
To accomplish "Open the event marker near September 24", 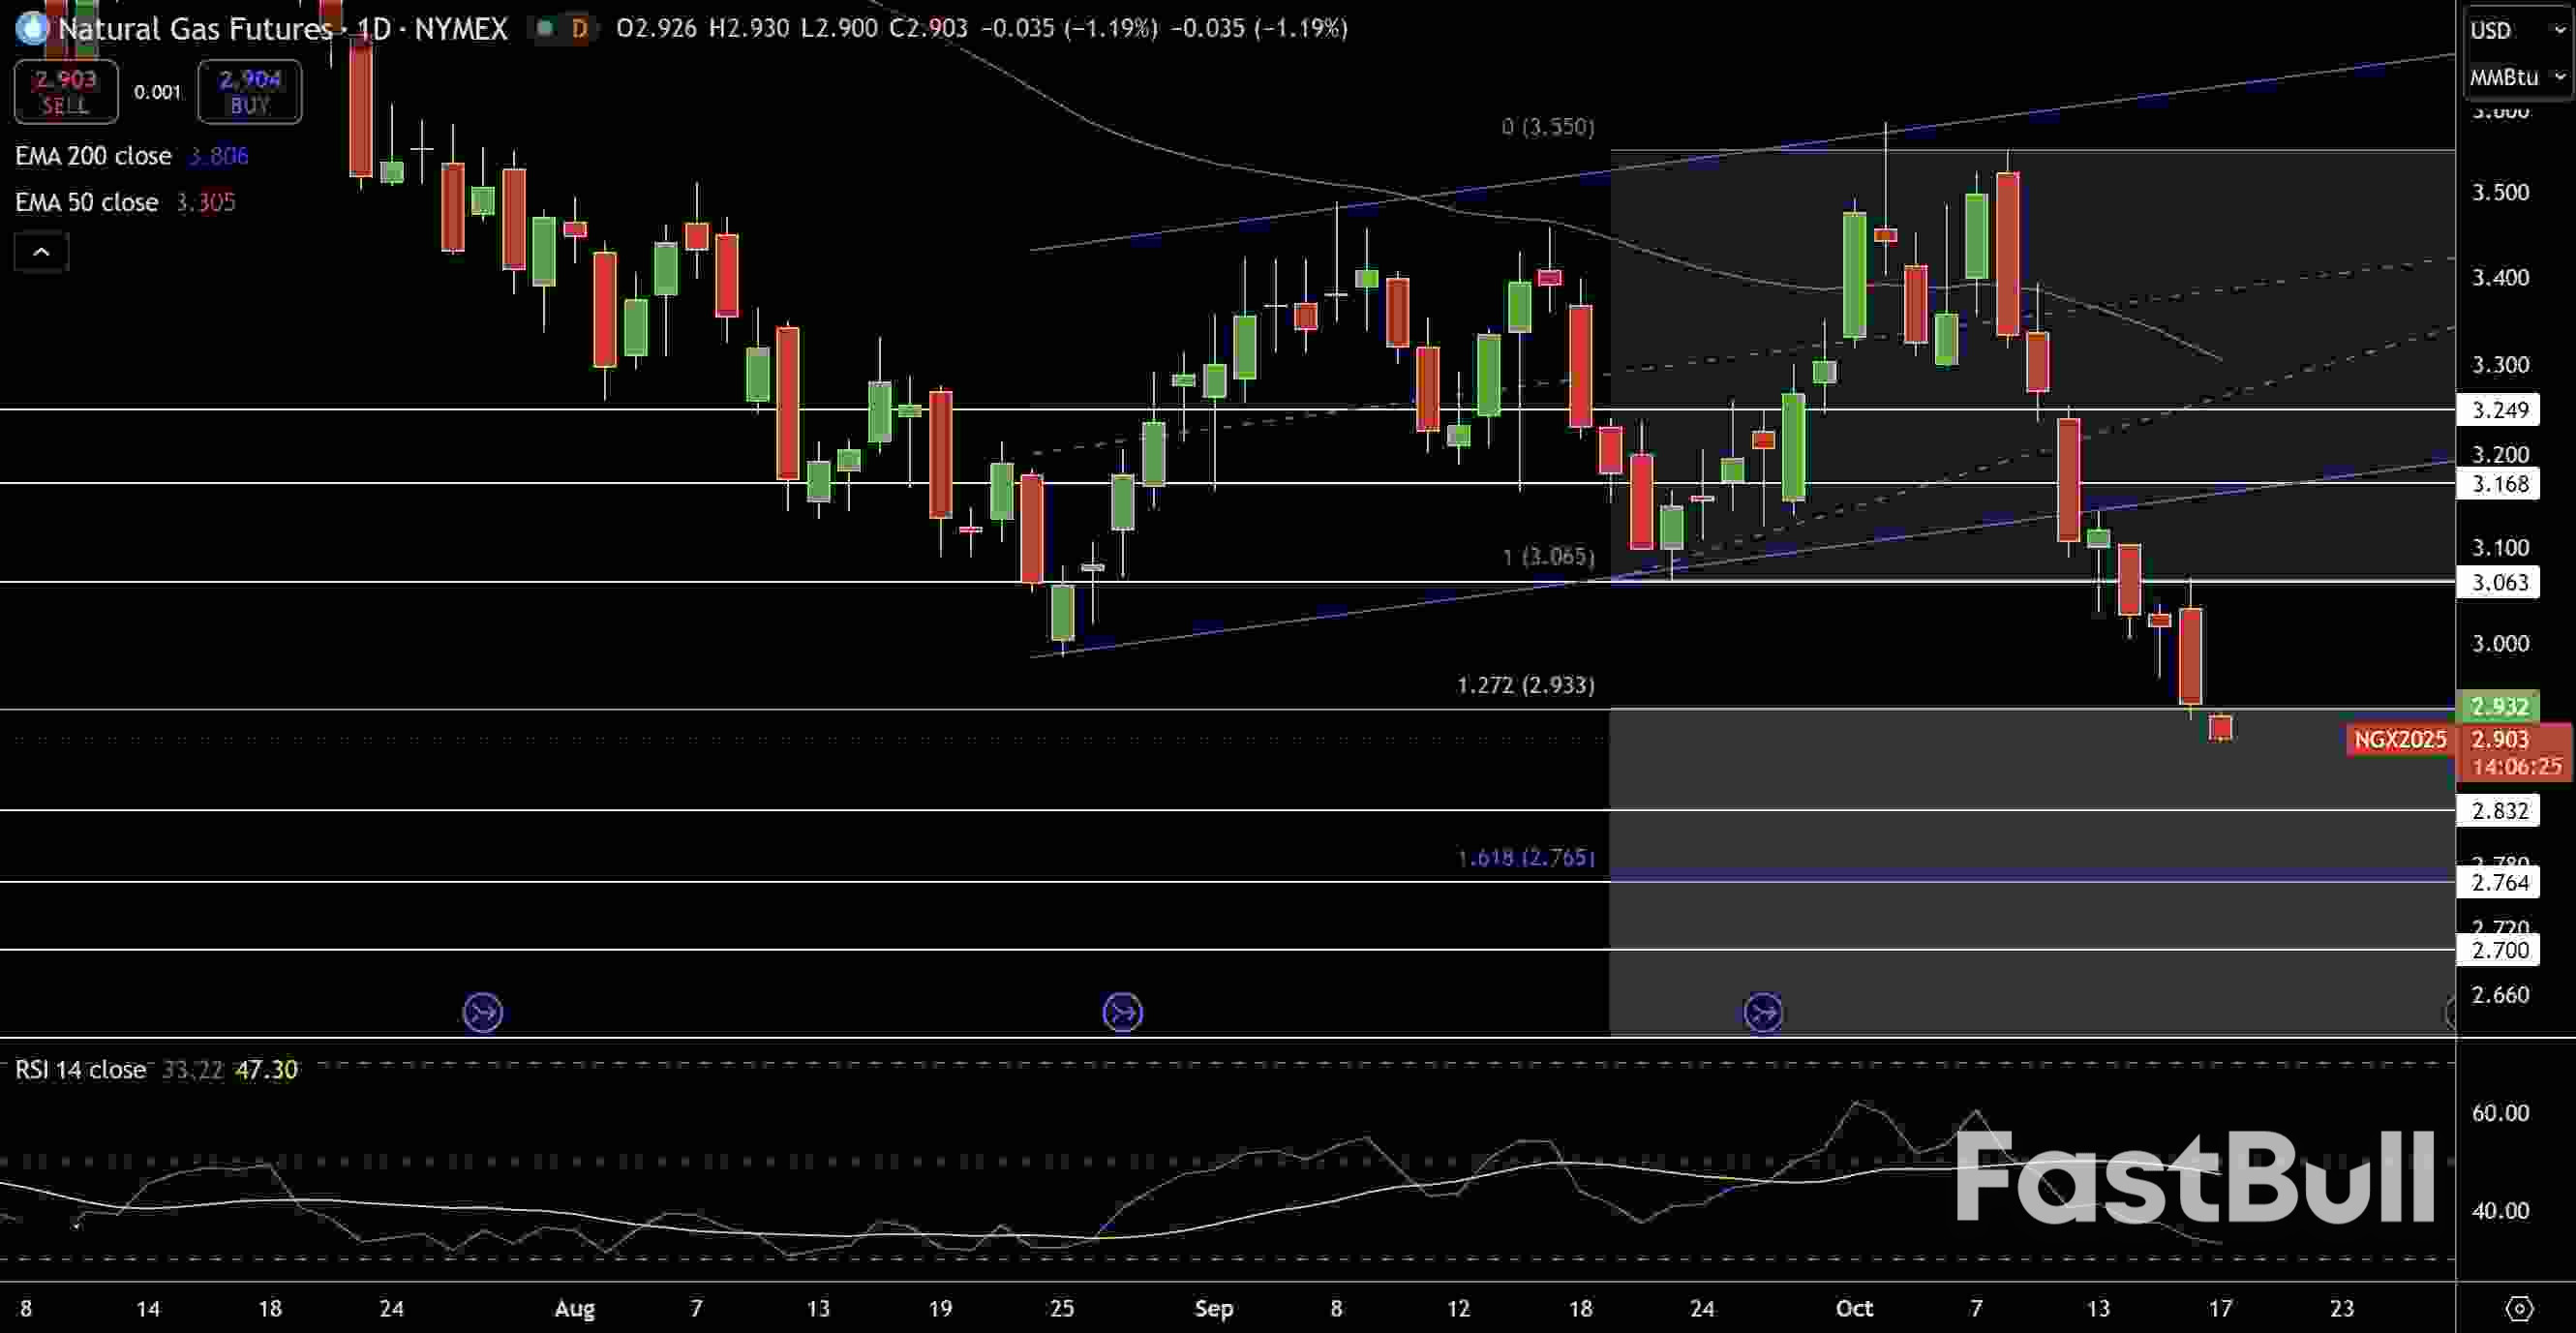I will click(1763, 1012).
